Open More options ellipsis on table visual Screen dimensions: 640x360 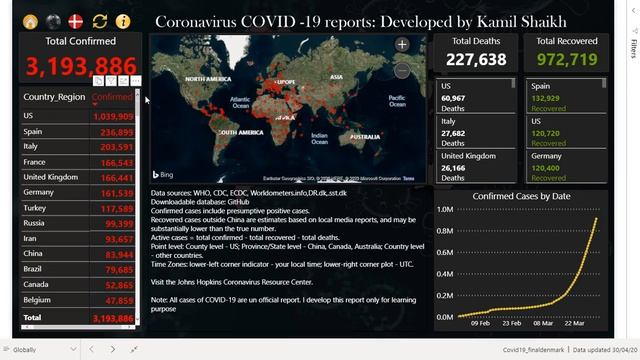coord(136,81)
